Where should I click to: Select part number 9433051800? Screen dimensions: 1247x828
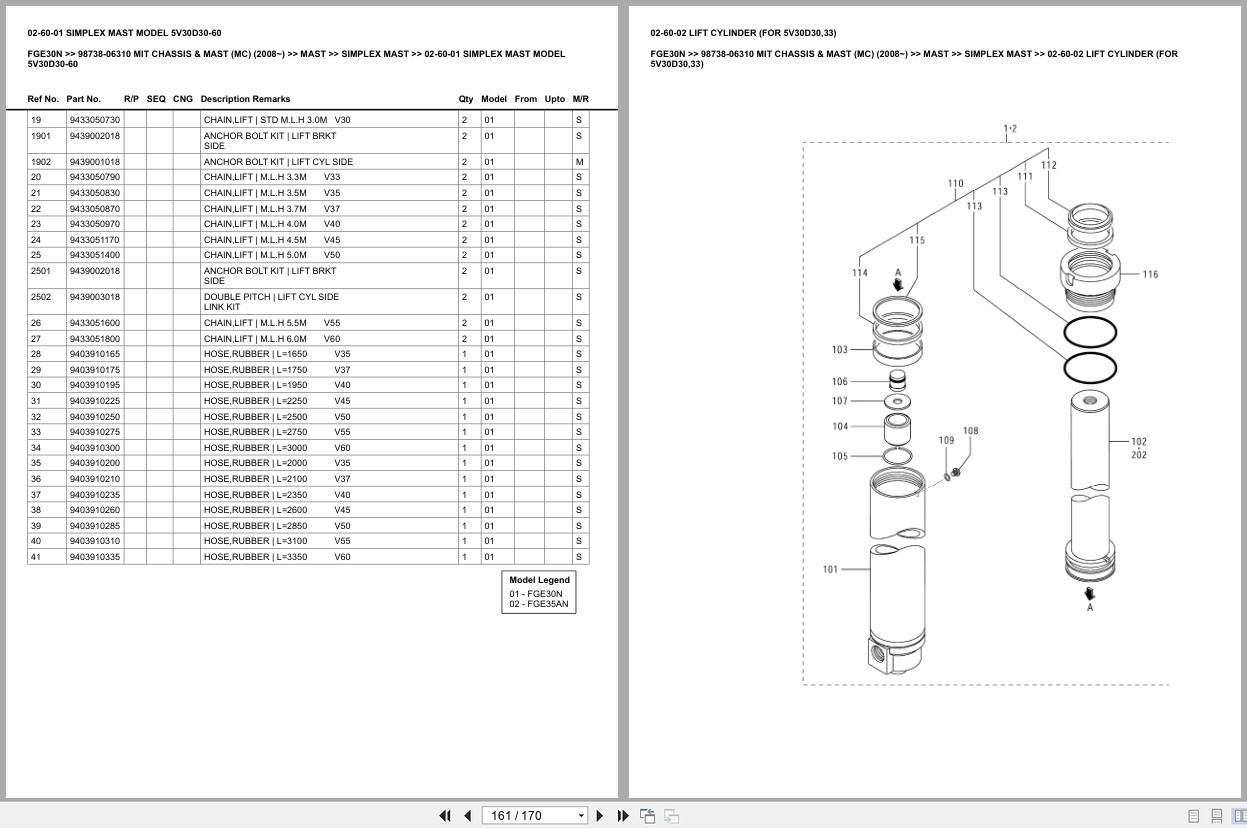[x=95, y=339]
